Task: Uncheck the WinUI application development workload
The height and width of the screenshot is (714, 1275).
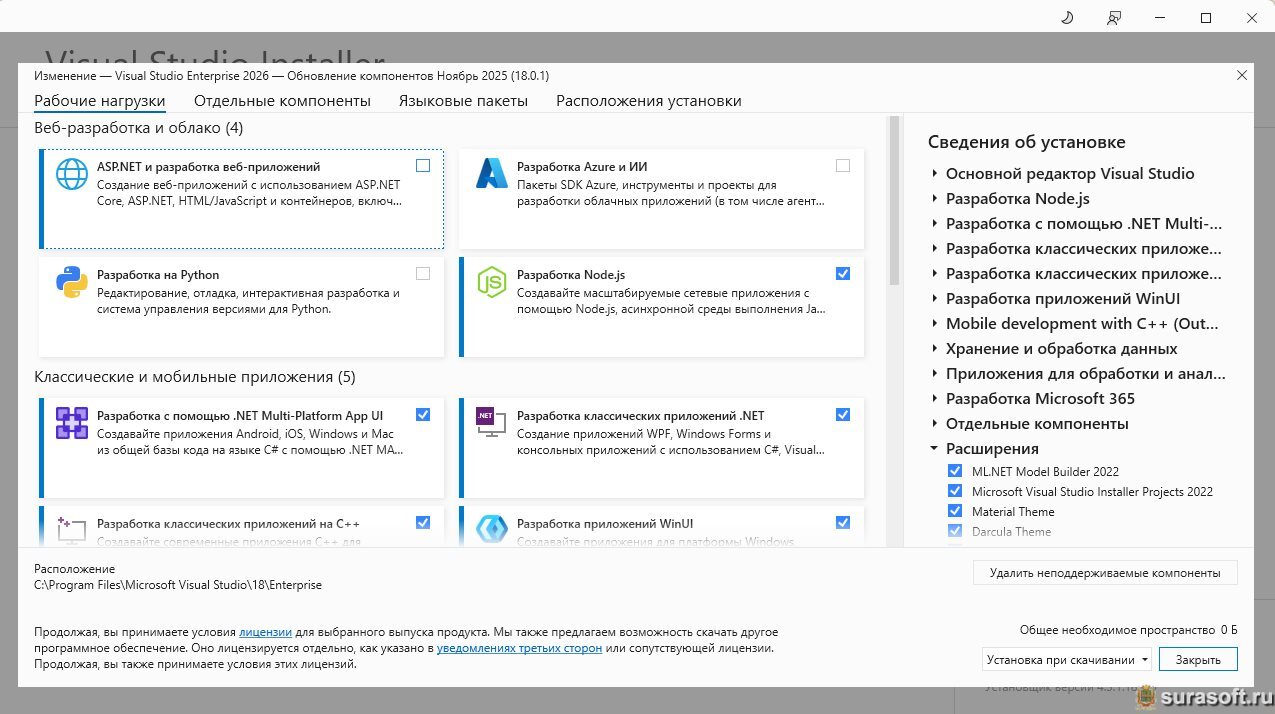Action: click(x=843, y=523)
